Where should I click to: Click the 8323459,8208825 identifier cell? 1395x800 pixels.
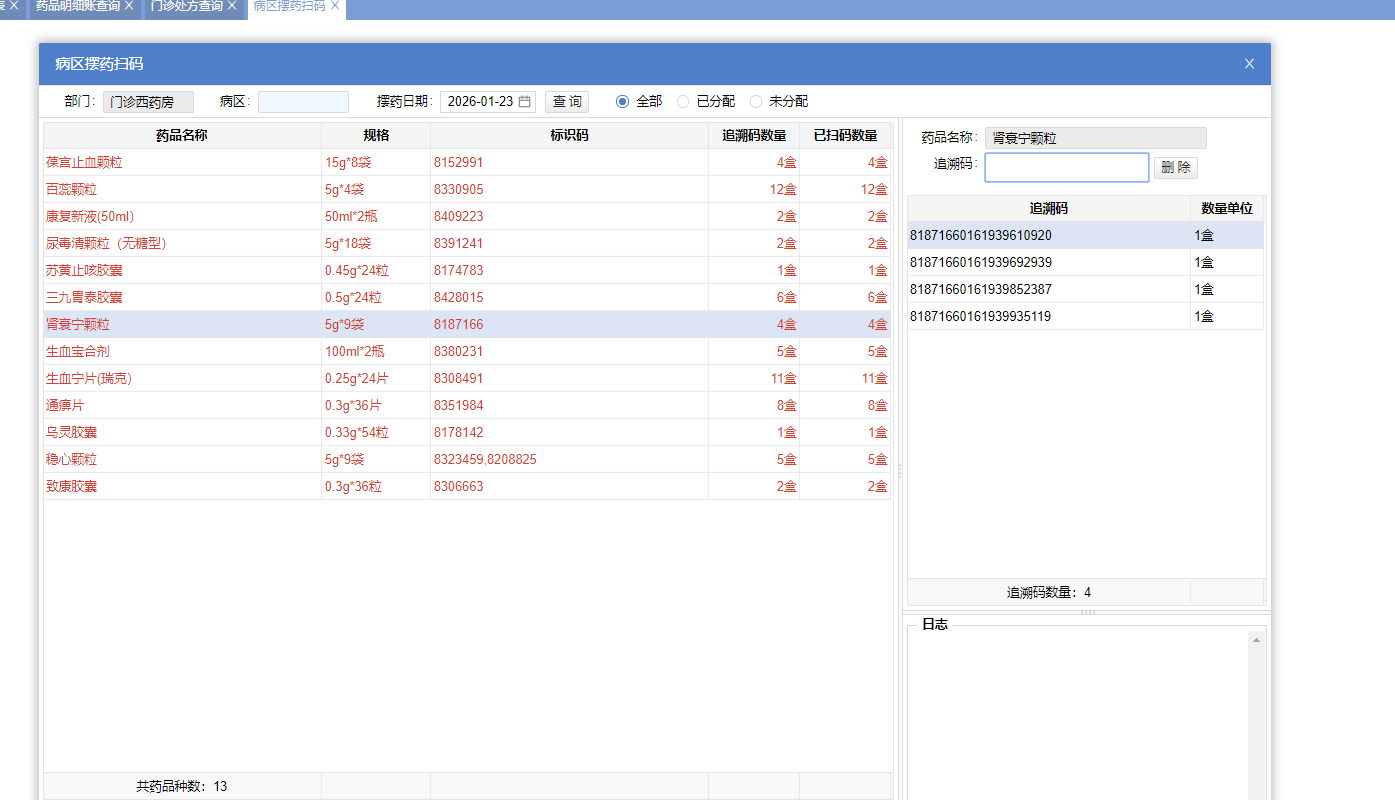[x=569, y=459]
